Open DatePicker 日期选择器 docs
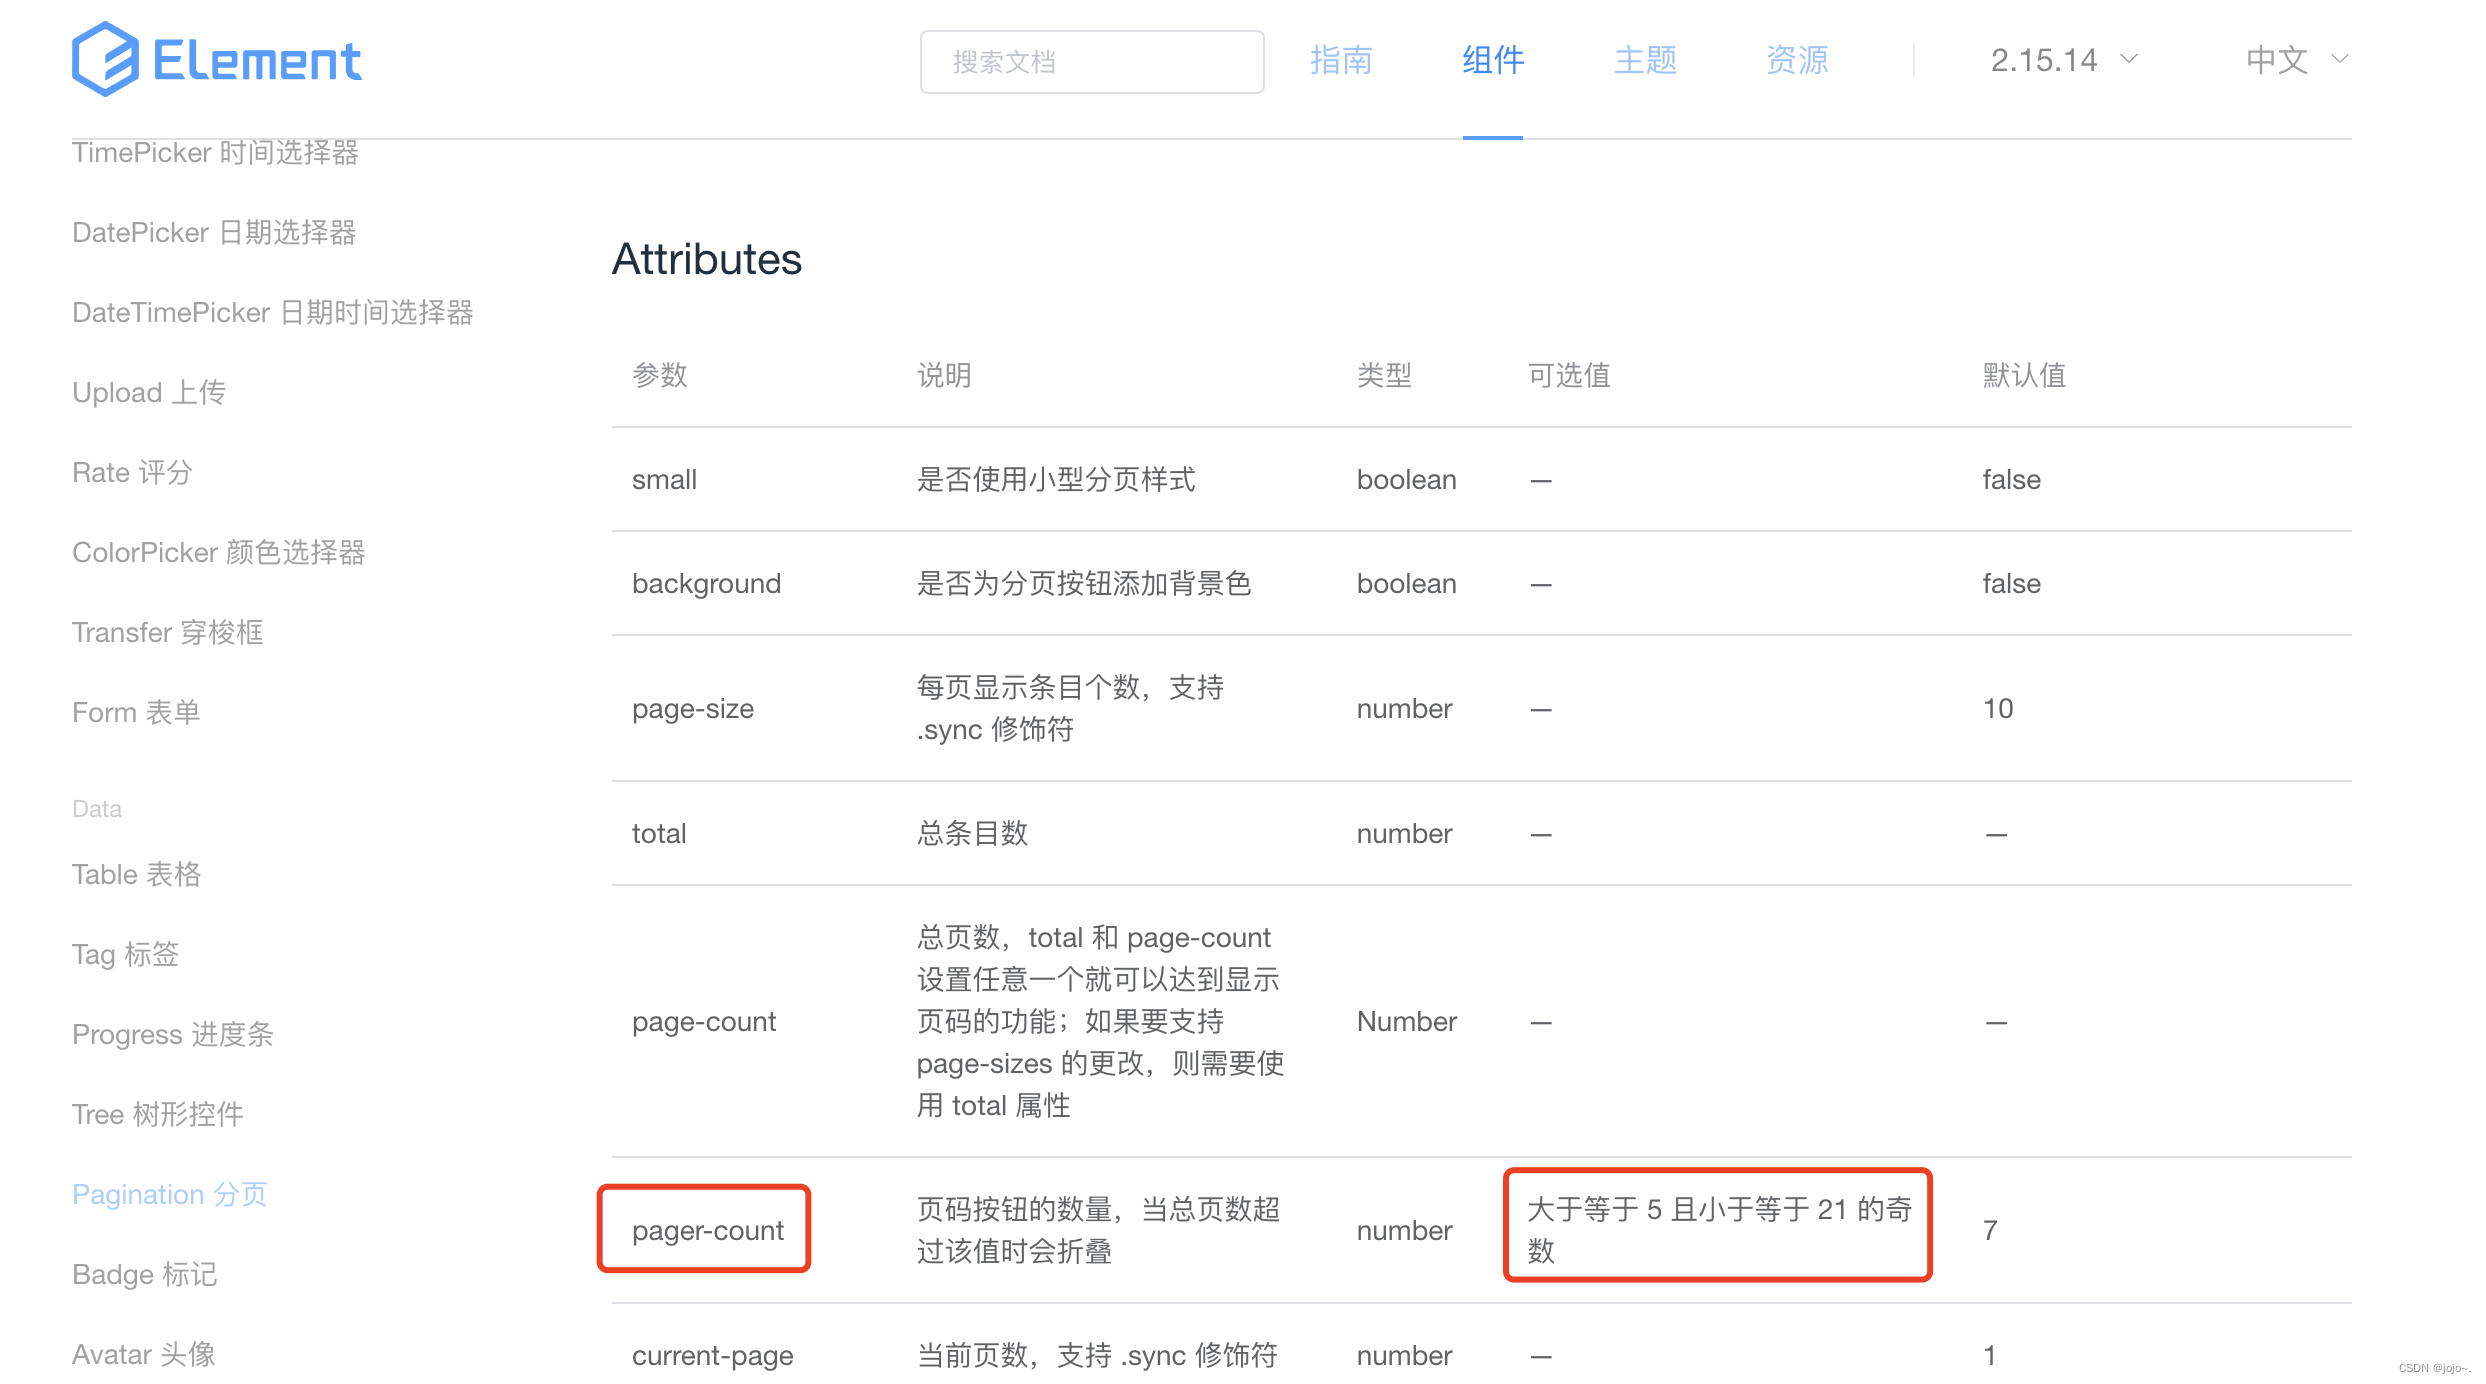 pyautogui.click(x=214, y=232)
